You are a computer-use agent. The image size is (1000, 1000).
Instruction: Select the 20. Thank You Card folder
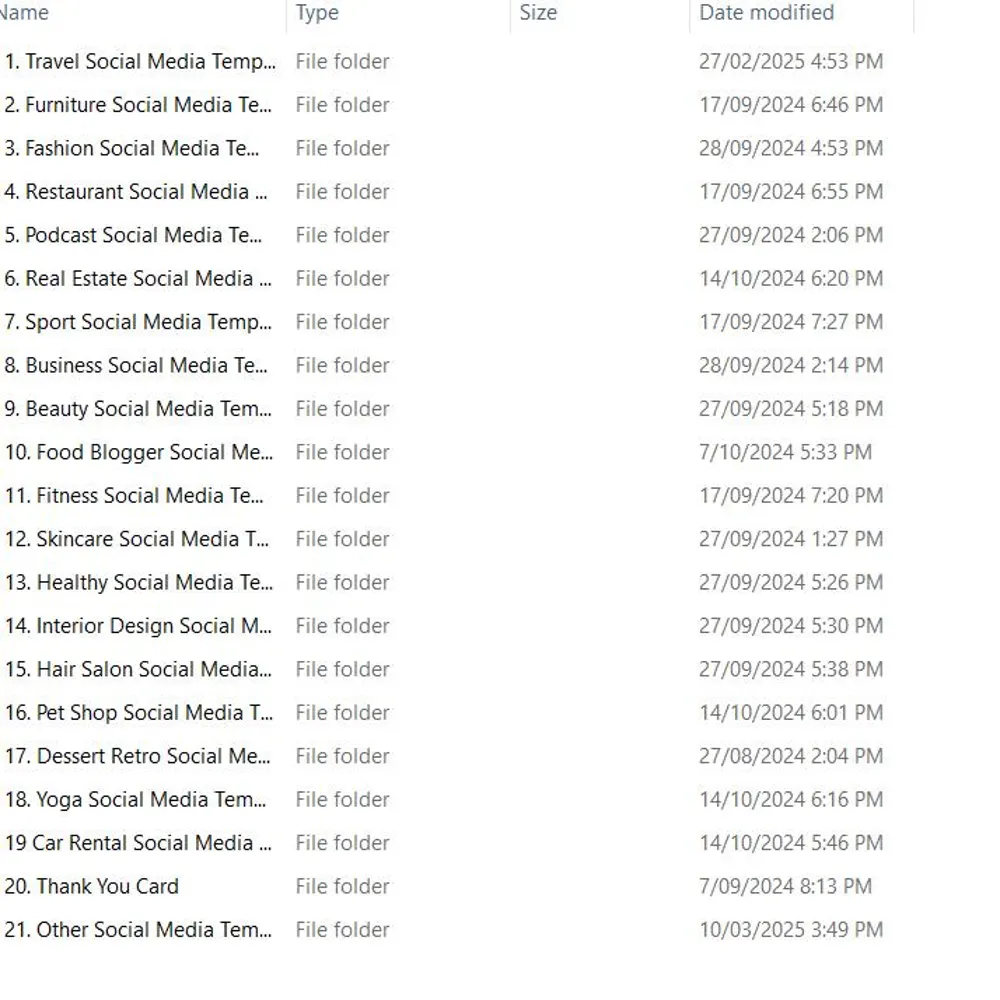pos(92,887)
